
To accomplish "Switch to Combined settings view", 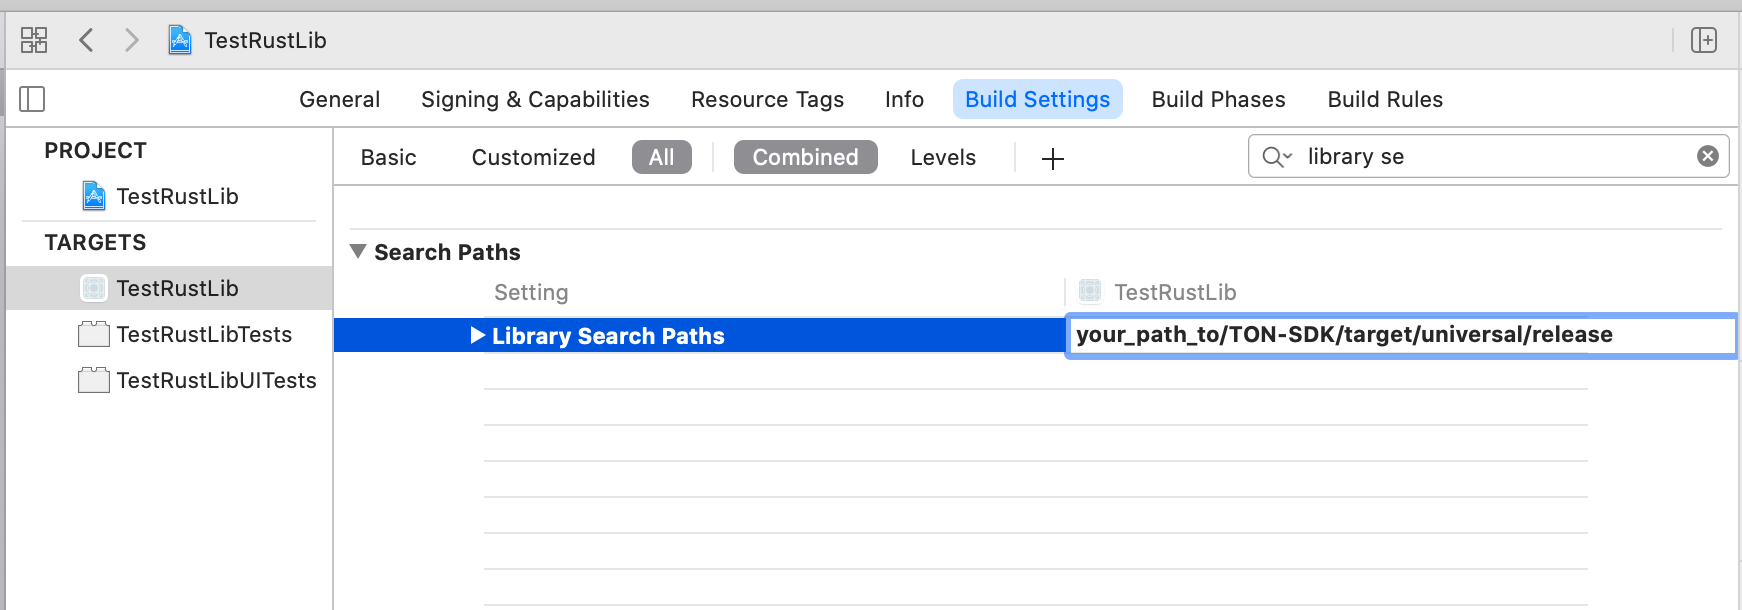I will pos(805,157).
